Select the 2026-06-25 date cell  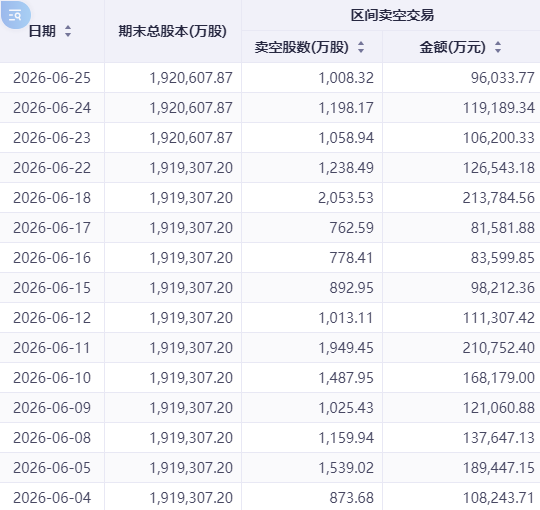(52, 78)
